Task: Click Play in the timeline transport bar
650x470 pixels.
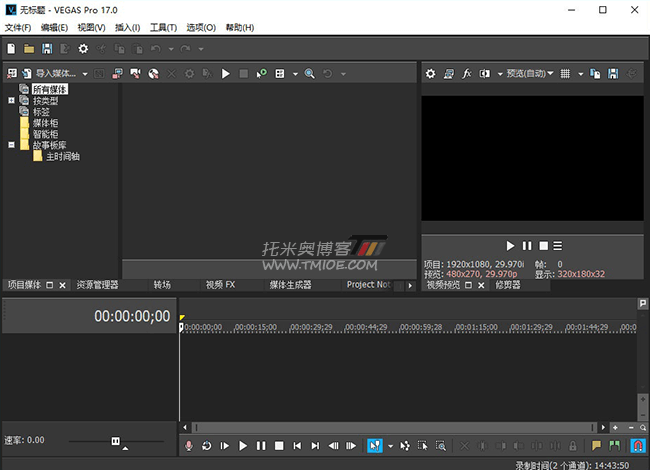Action: (243, 446)
